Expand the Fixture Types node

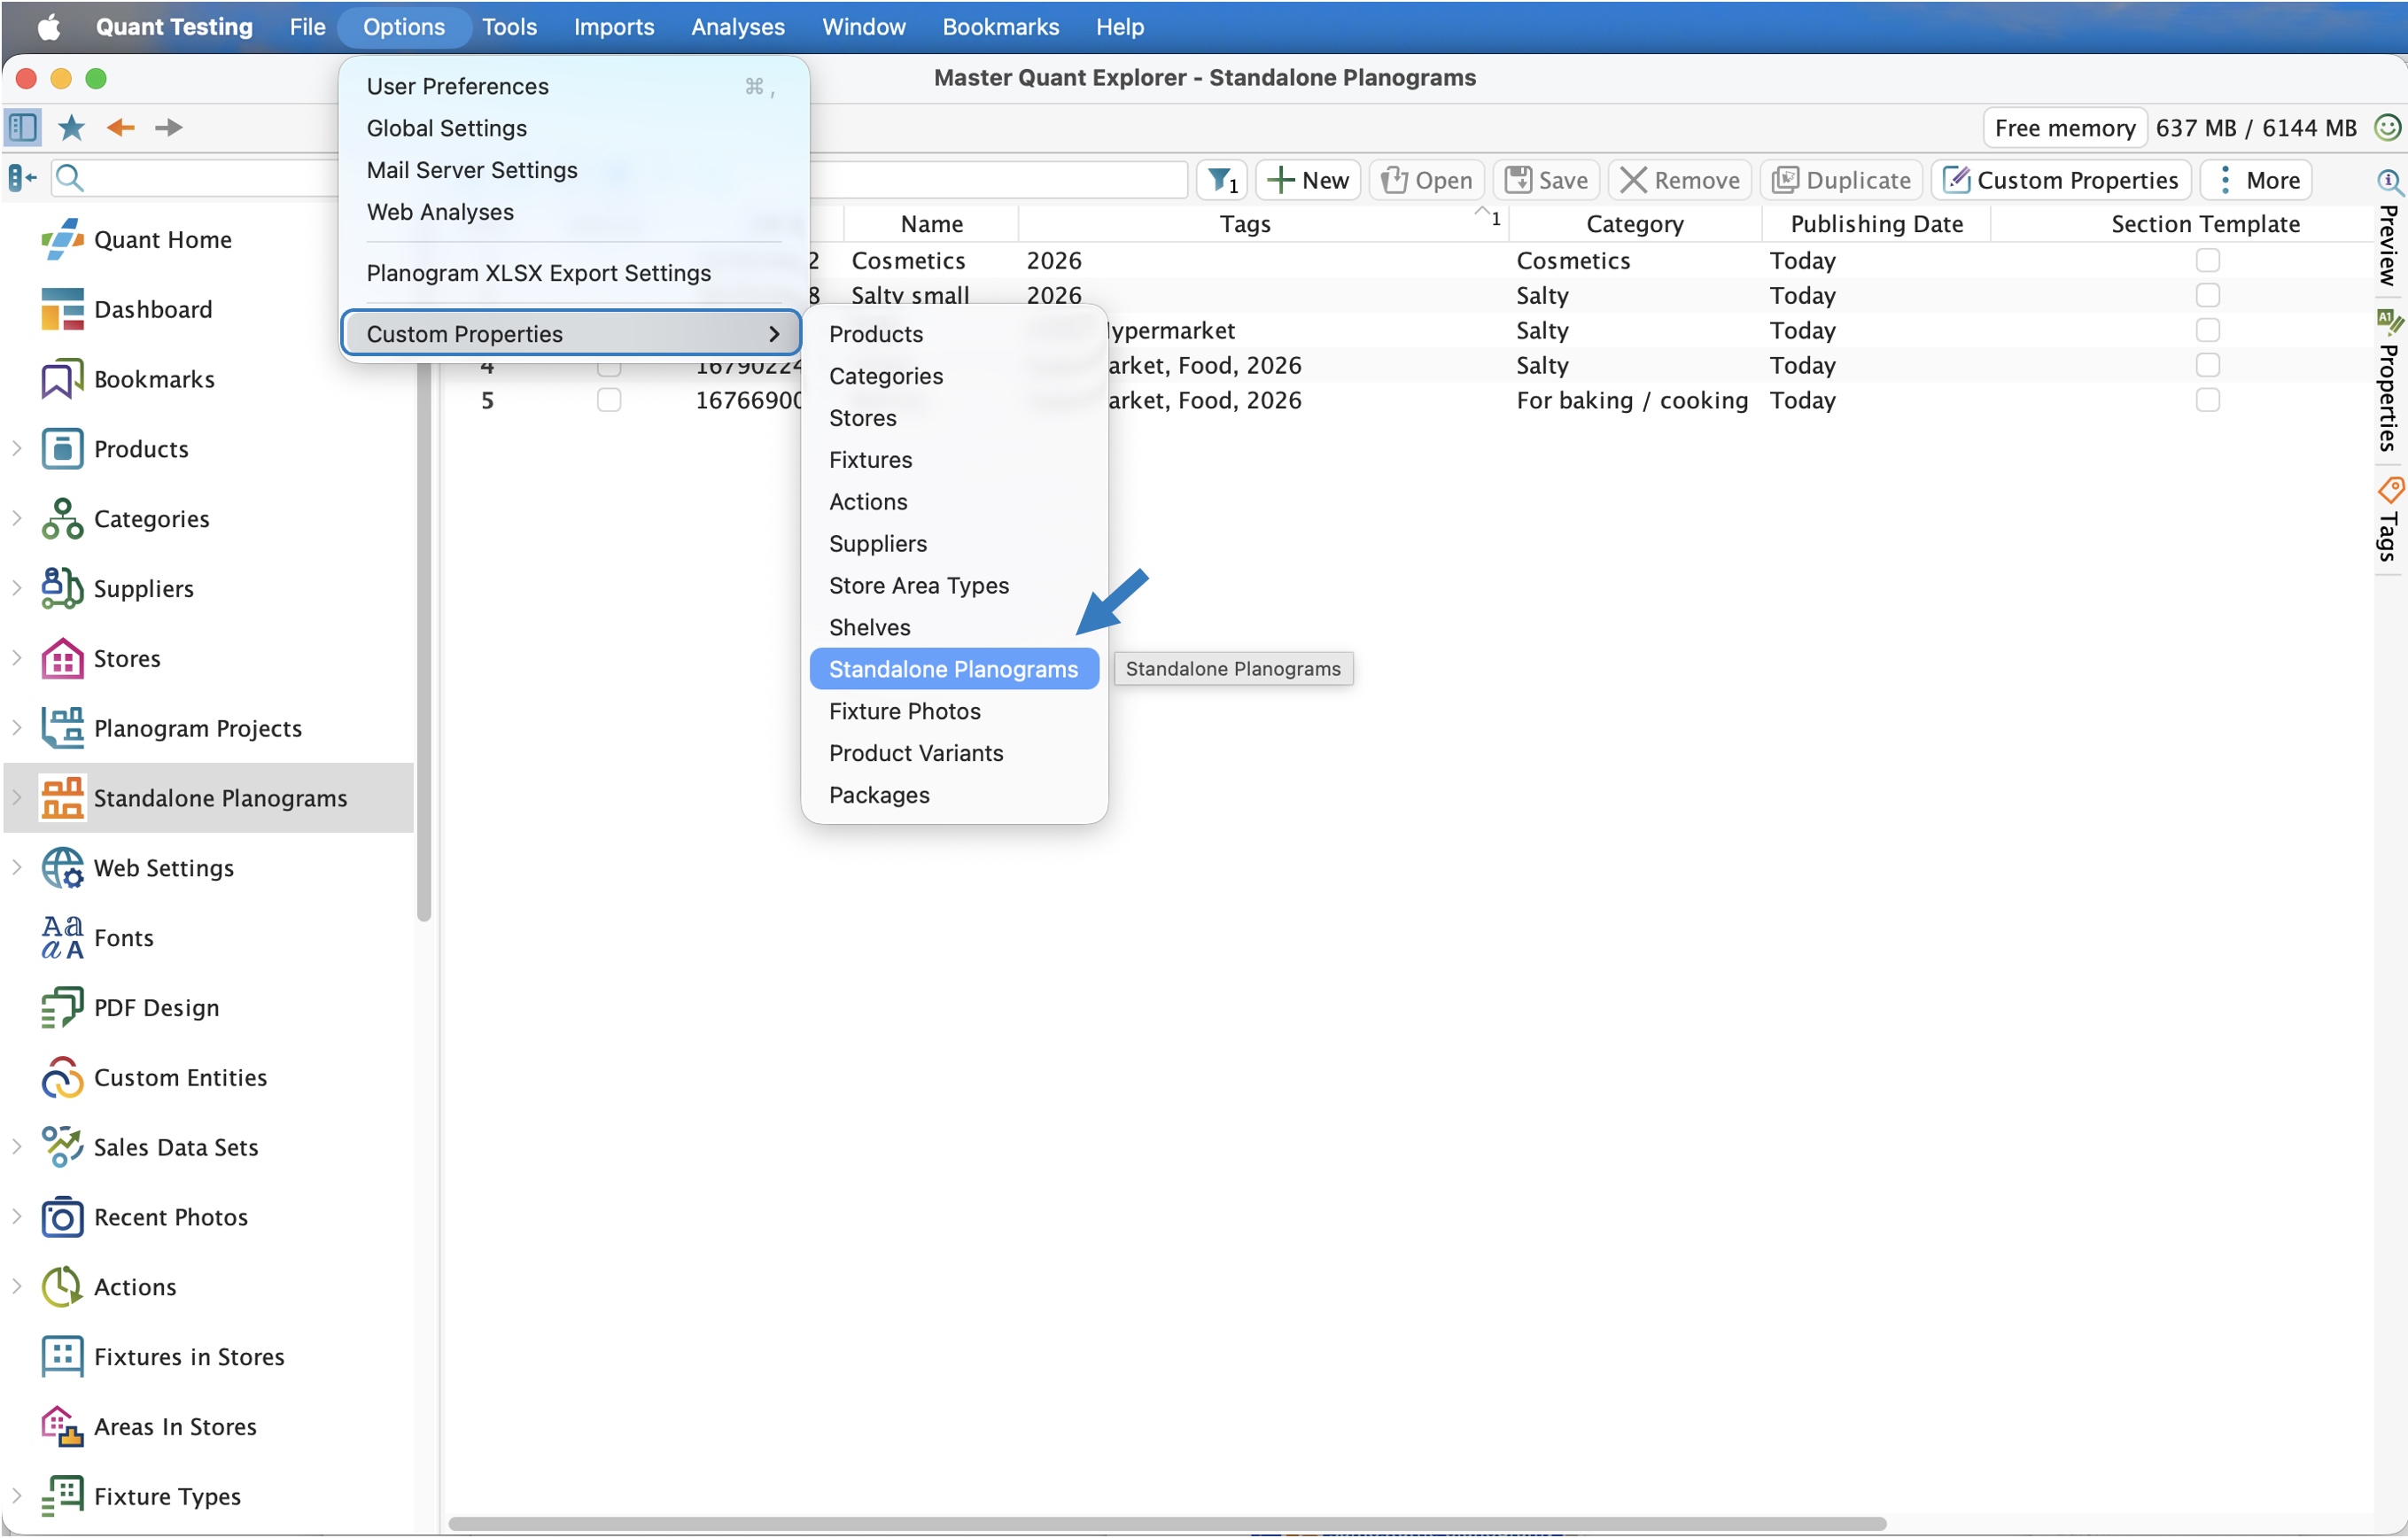click(17, 1497)
